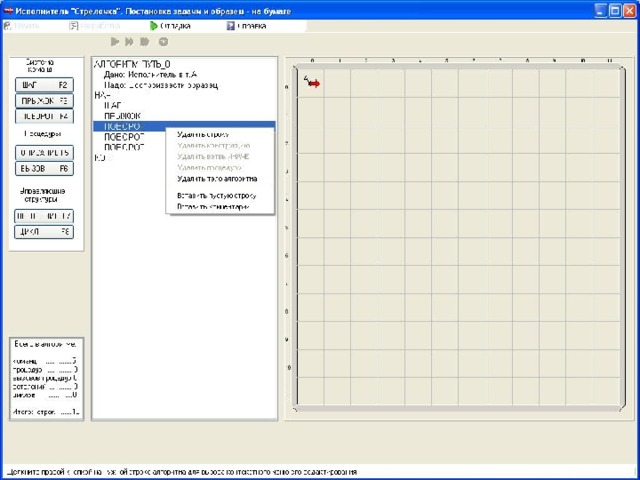This screenshot has width=640, height=480.
Task: Click the ЦИКЛ F8 button
Action: tap(44, 231)
